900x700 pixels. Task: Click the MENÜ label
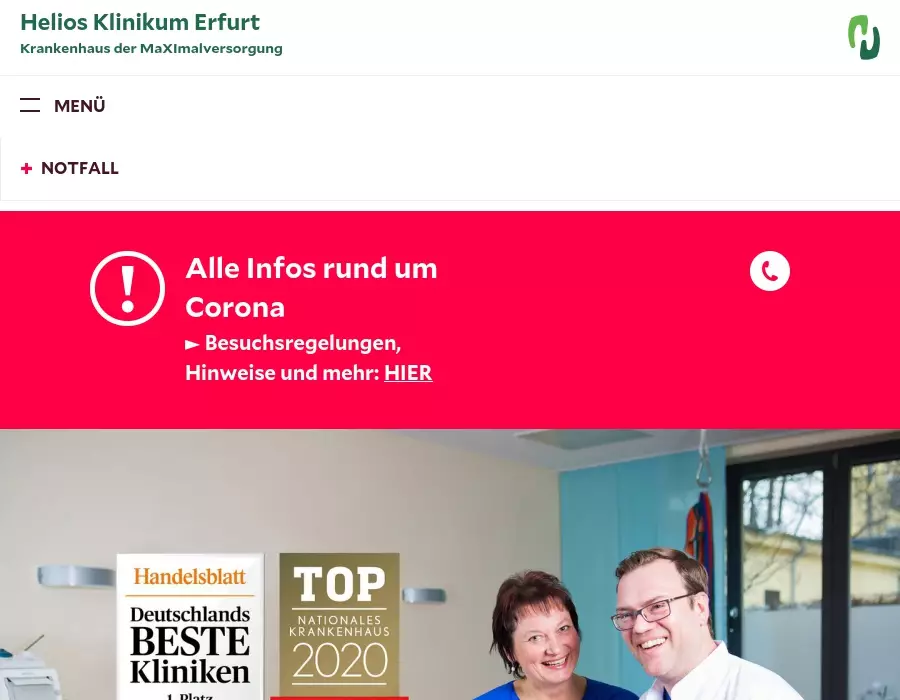(80, 106)
